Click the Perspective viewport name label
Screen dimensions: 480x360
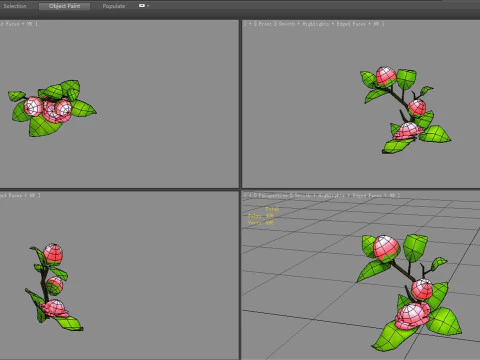pos(272,196)
